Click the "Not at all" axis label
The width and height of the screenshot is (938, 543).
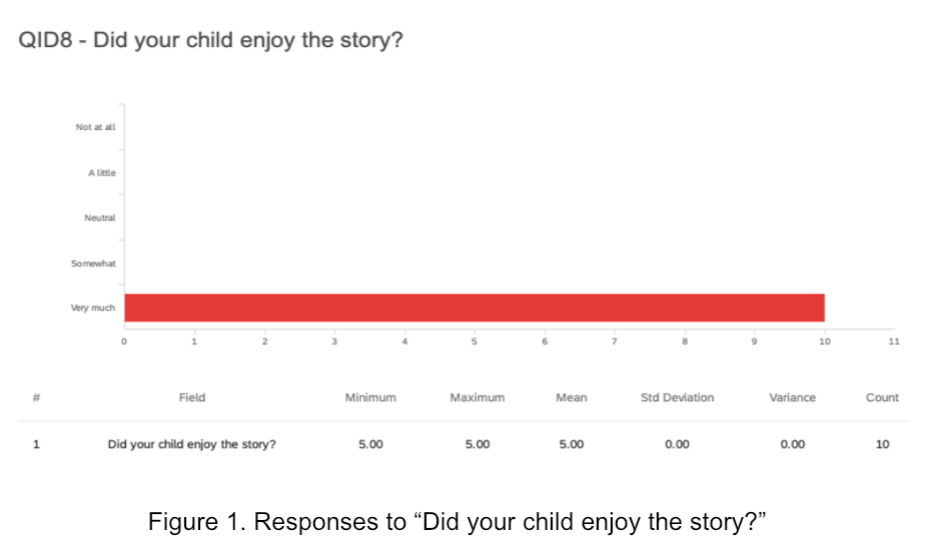(95, 127)
